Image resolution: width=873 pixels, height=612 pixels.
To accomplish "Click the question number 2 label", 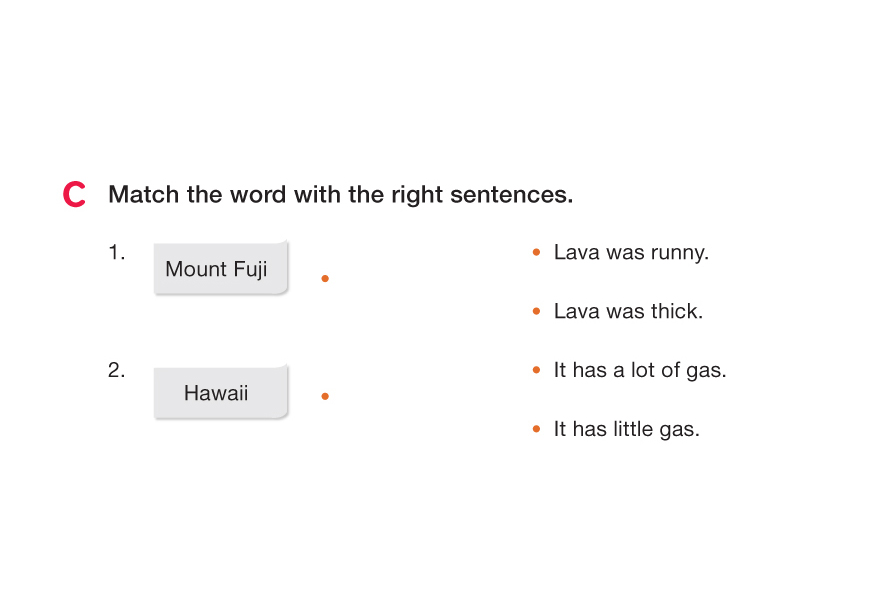I will 117,371.
